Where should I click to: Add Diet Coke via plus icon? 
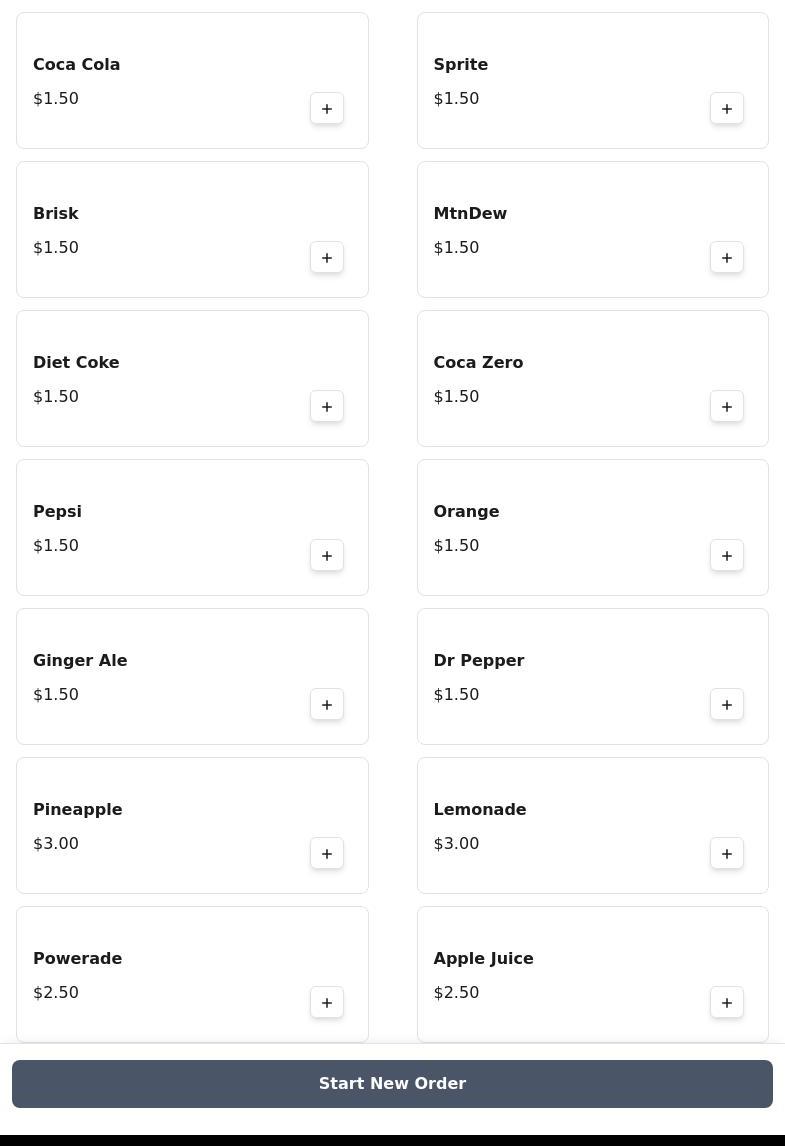click(x=327, y=407)
